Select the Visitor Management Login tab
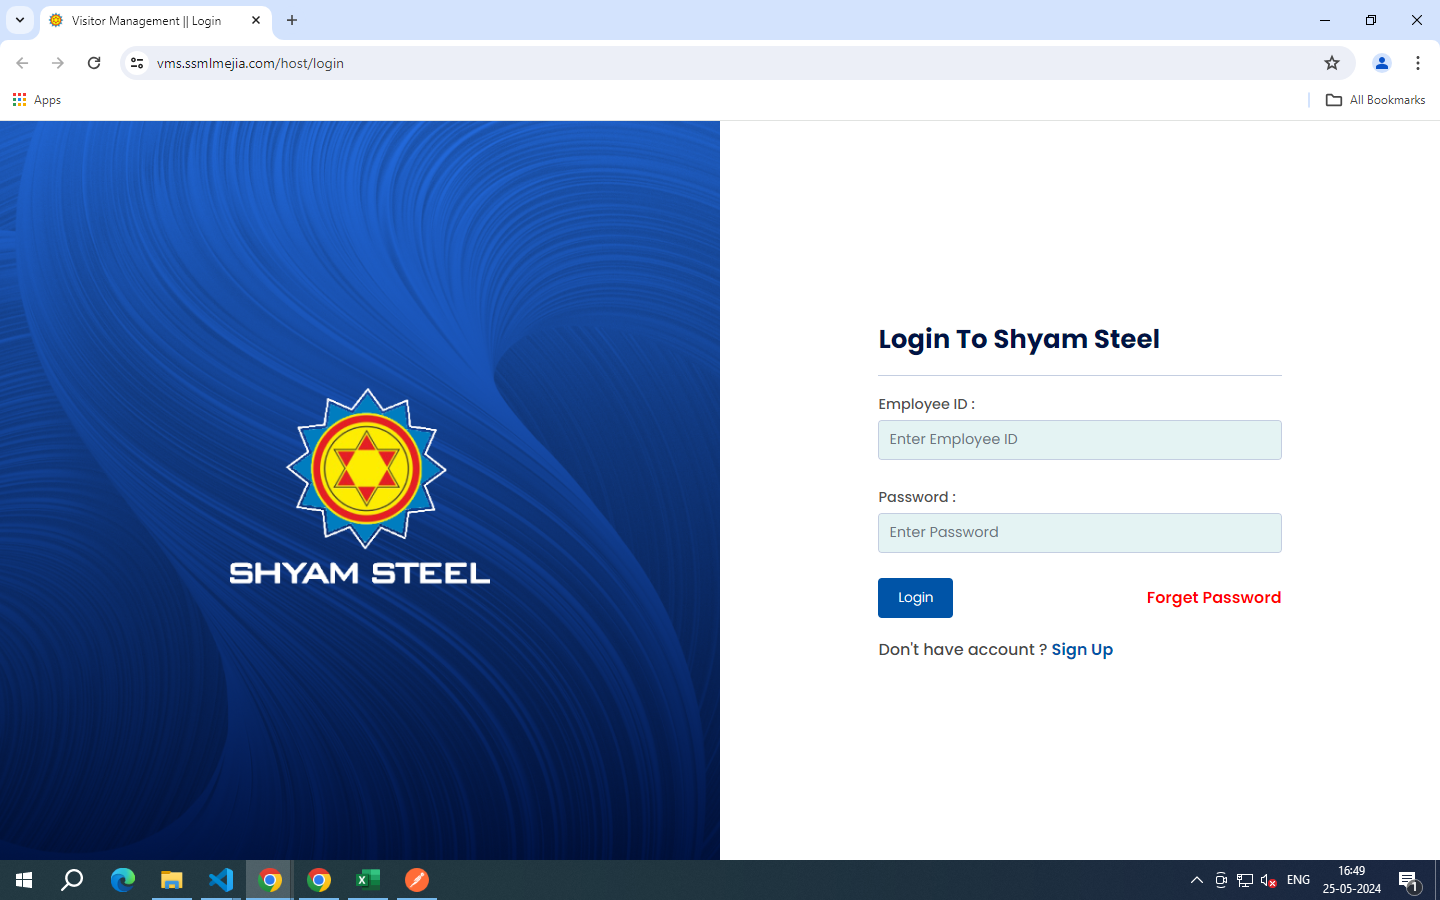 146,21
